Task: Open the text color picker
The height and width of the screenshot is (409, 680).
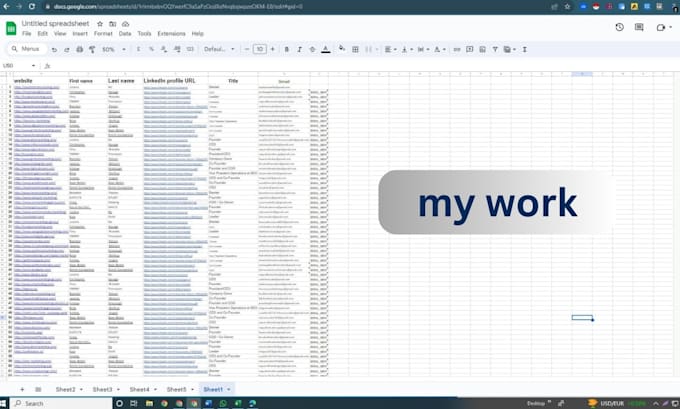Action: tap(326, 49)
